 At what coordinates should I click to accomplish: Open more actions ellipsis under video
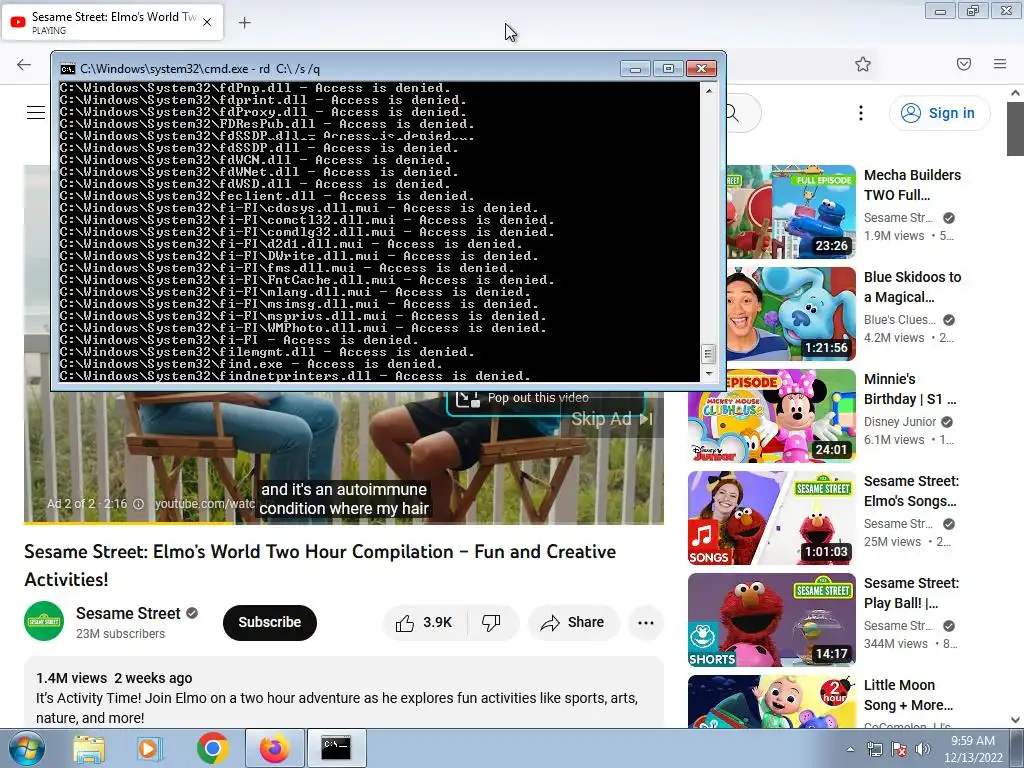click(x=645, y=622)
